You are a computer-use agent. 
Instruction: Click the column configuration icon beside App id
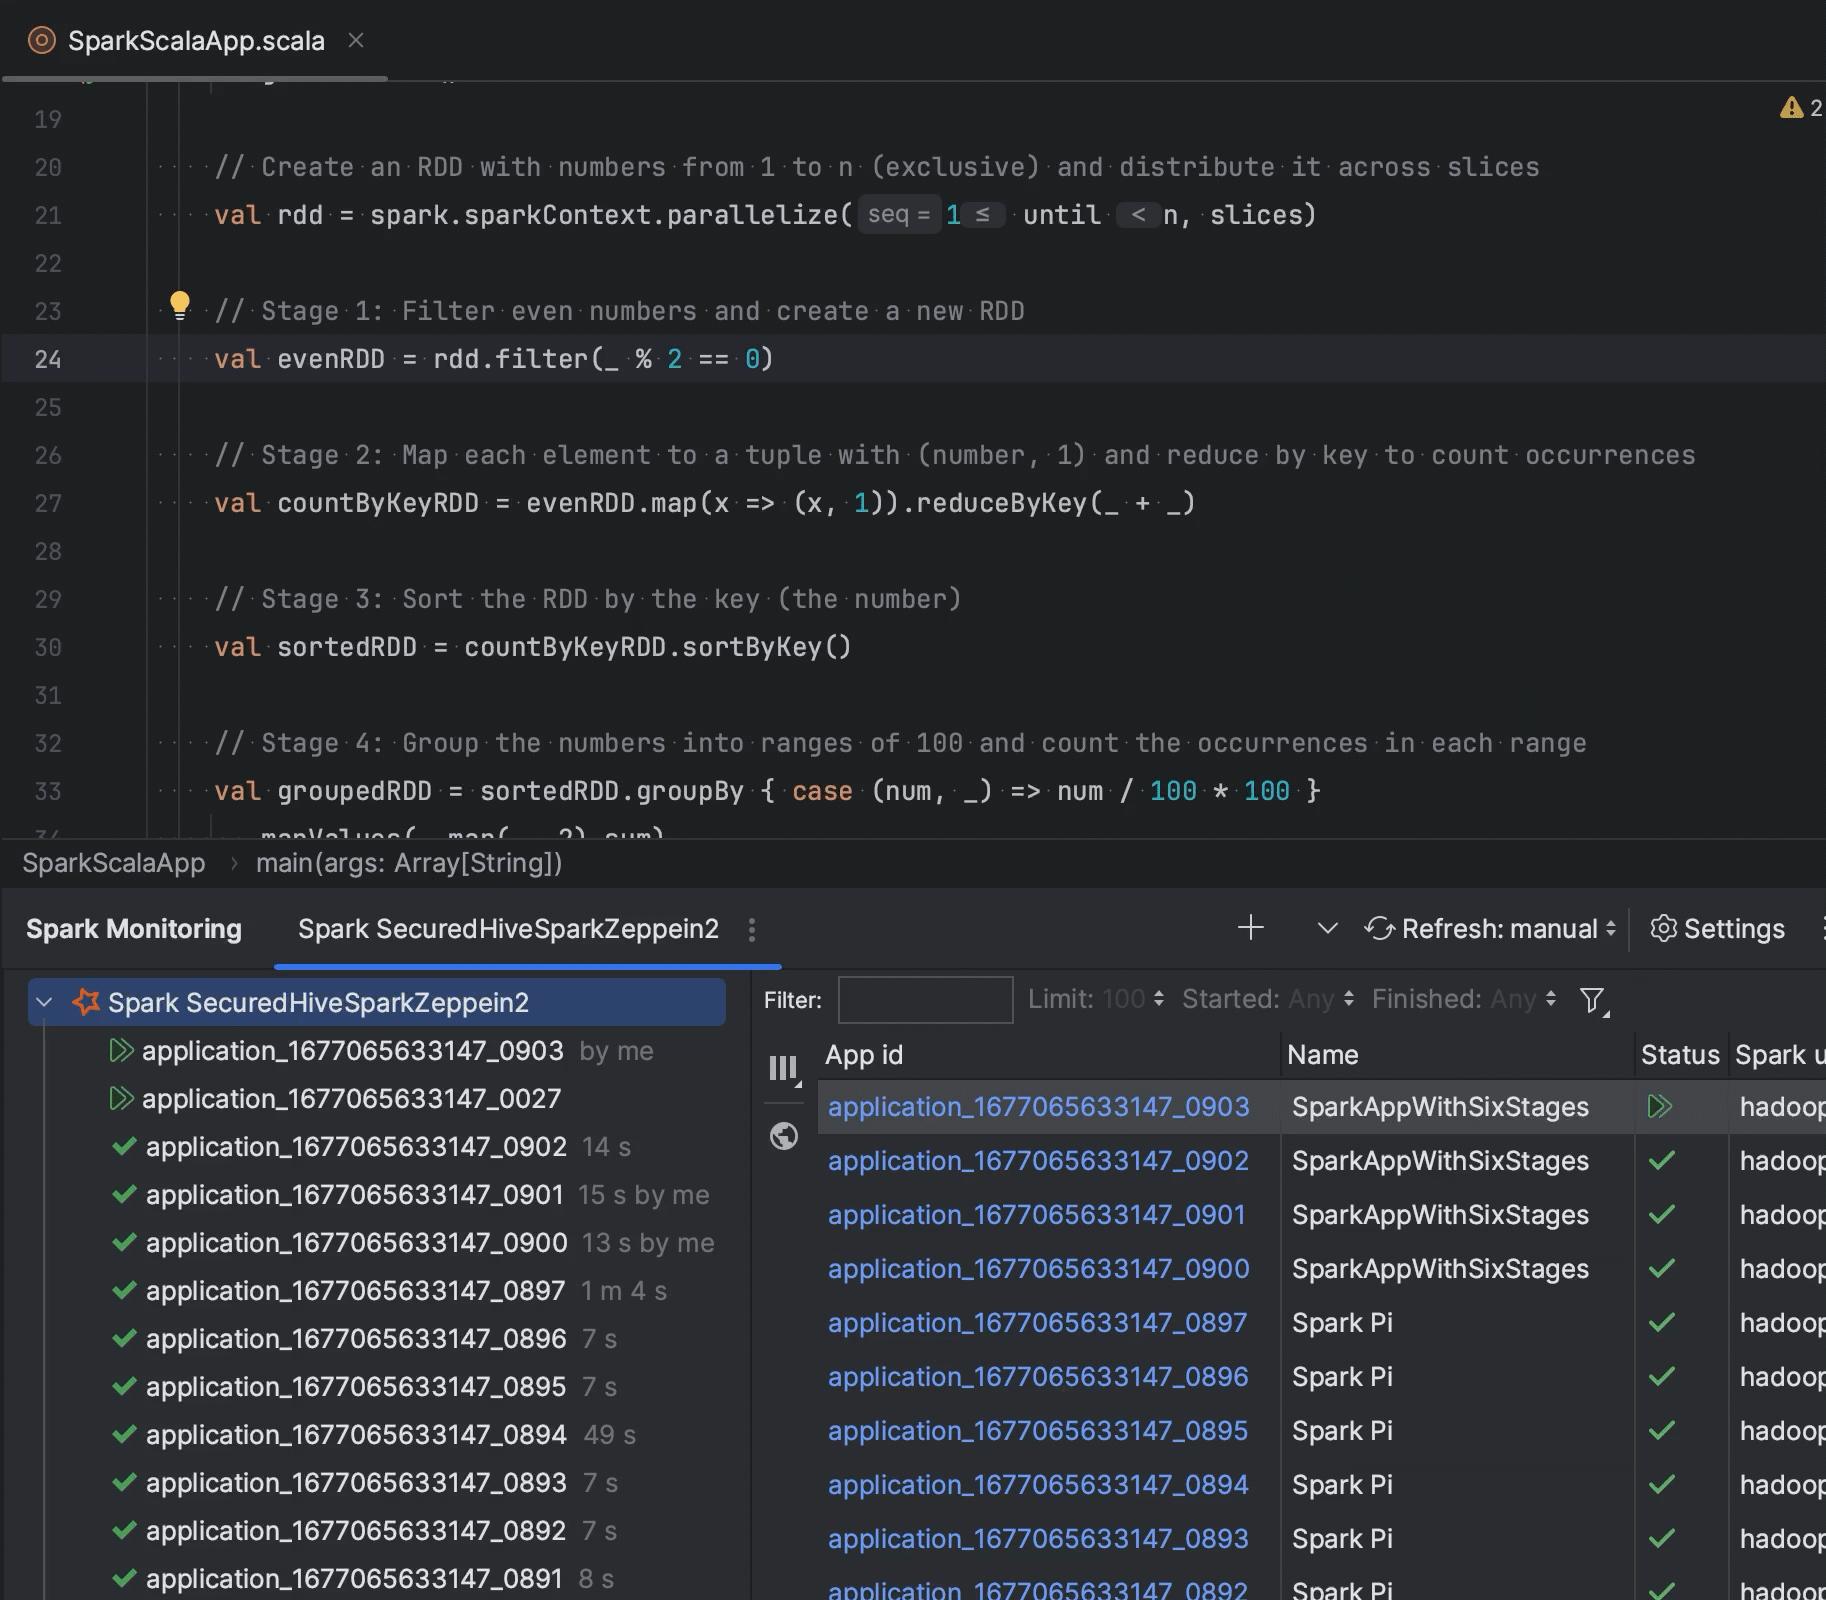pos(784,1068)
